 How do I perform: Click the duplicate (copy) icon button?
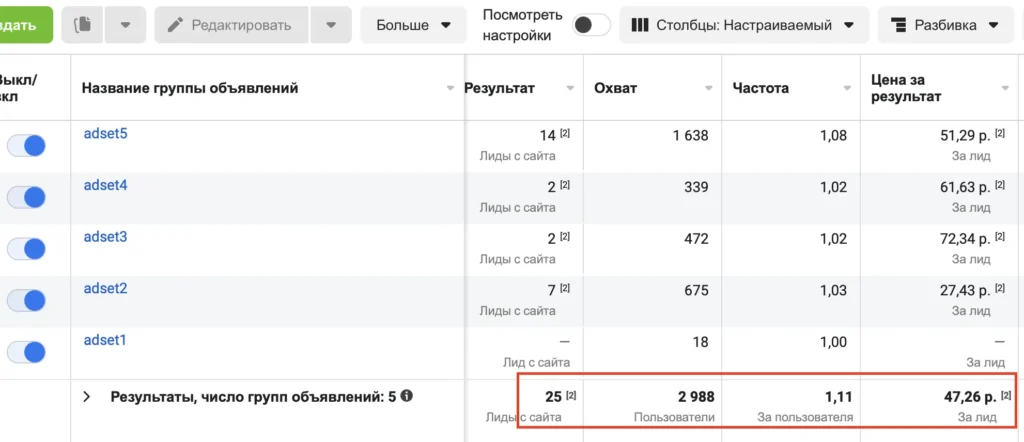83,25
